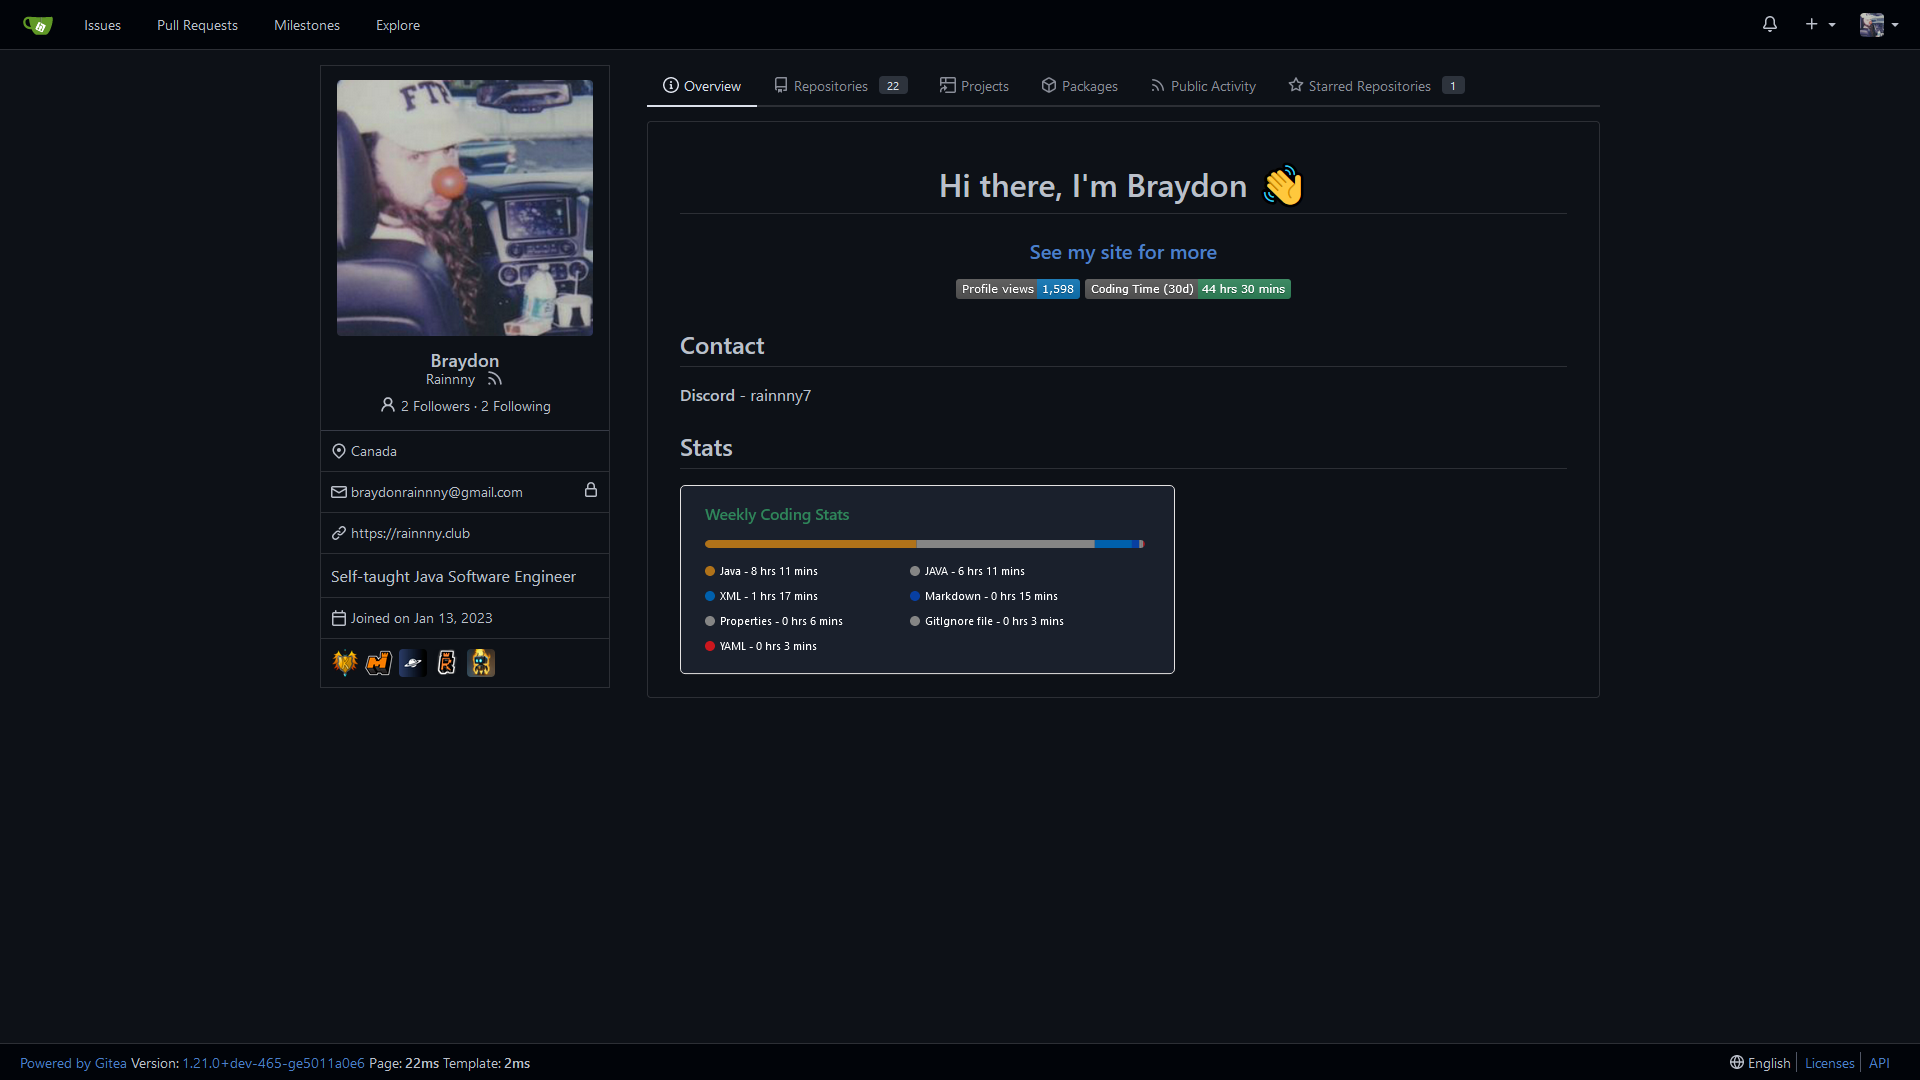The height and width of the screenshot is (1080, 1920).
Task: Open the Explore menu item
Action: click(x=397, y=25)
